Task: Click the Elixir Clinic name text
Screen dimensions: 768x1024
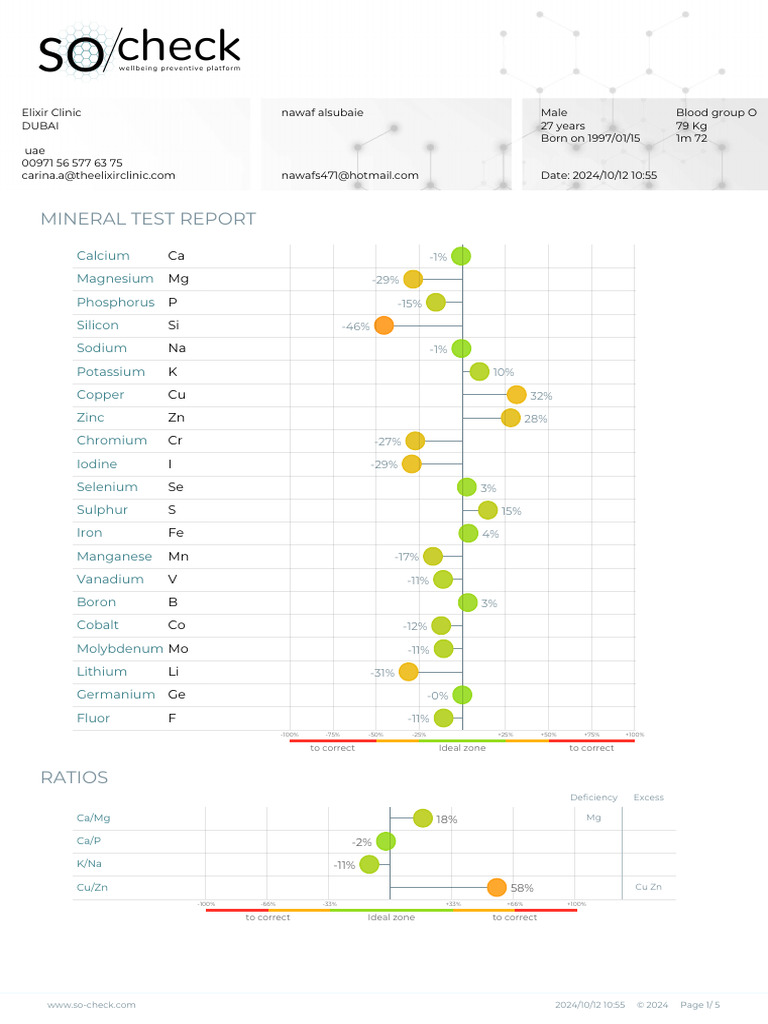Action: [52, 113]
